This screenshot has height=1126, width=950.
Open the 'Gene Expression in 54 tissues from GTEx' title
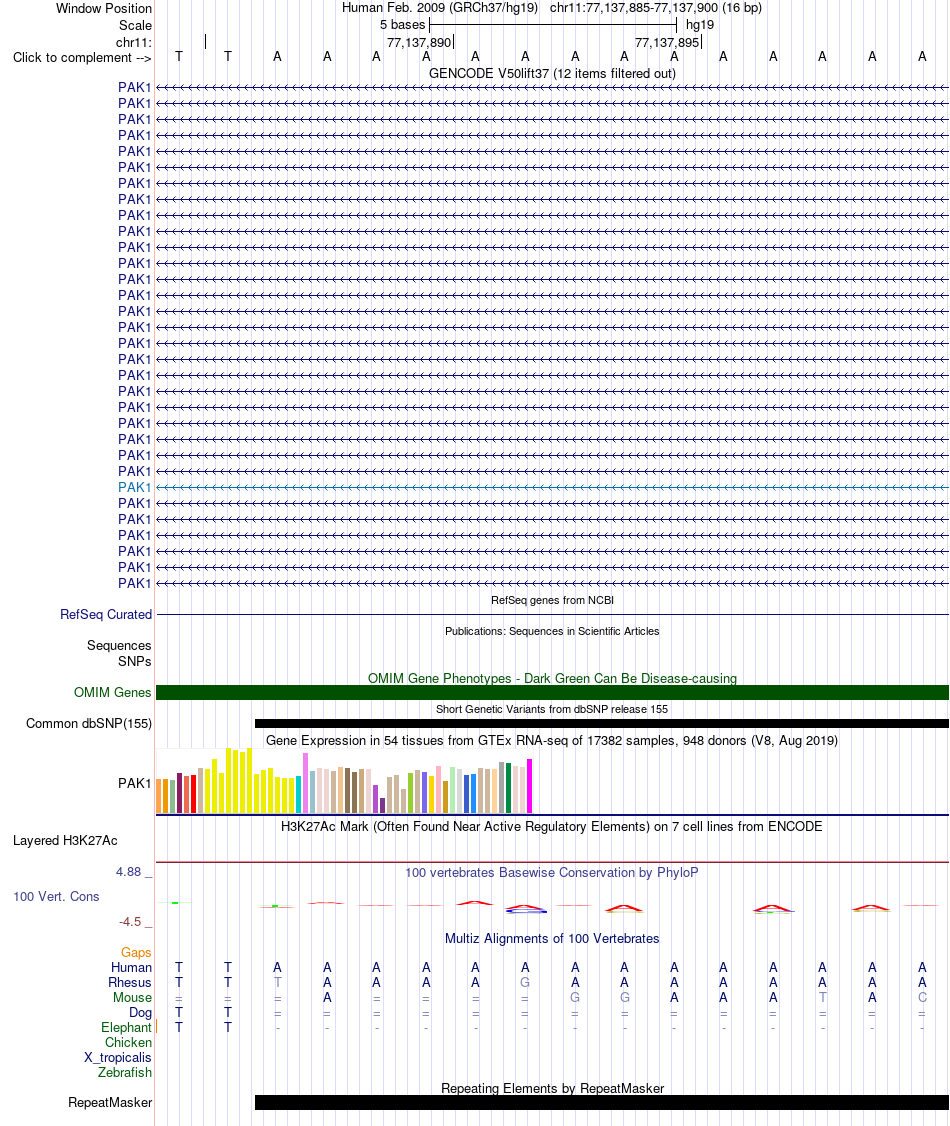tap(552, 740)
